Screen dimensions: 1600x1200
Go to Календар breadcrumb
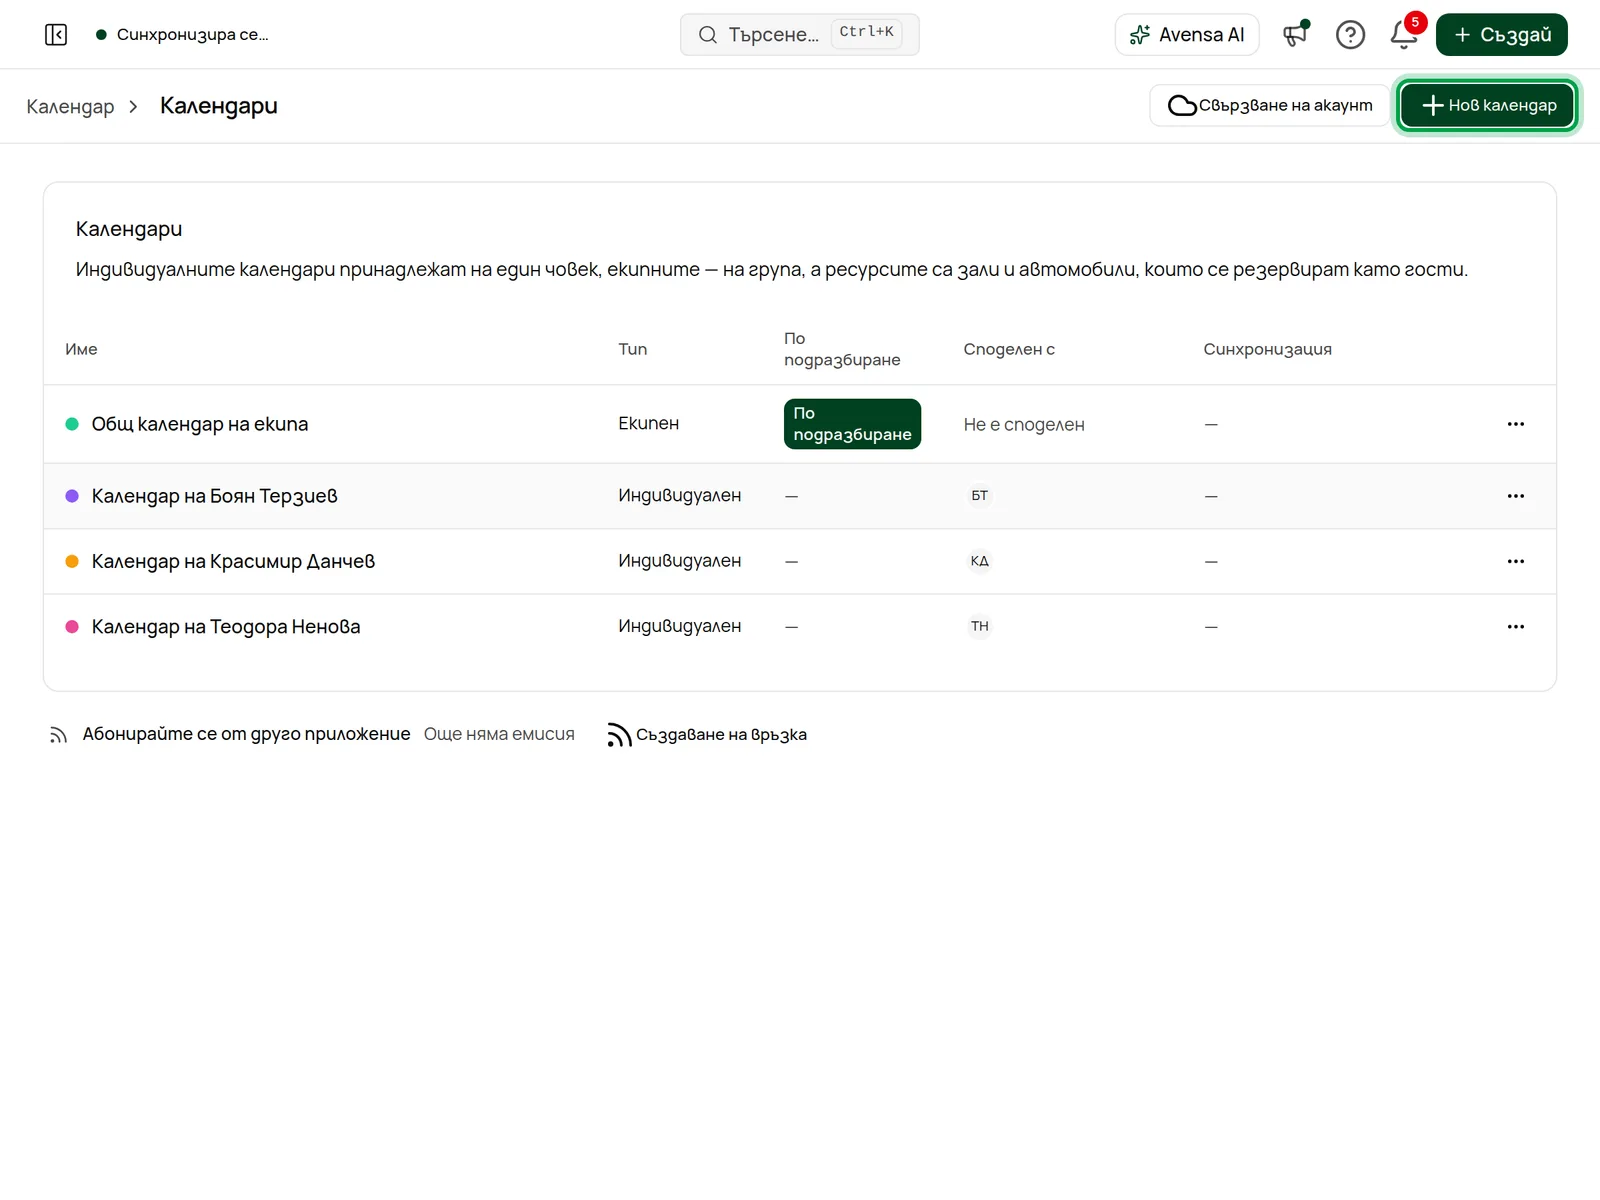[70, 106]
